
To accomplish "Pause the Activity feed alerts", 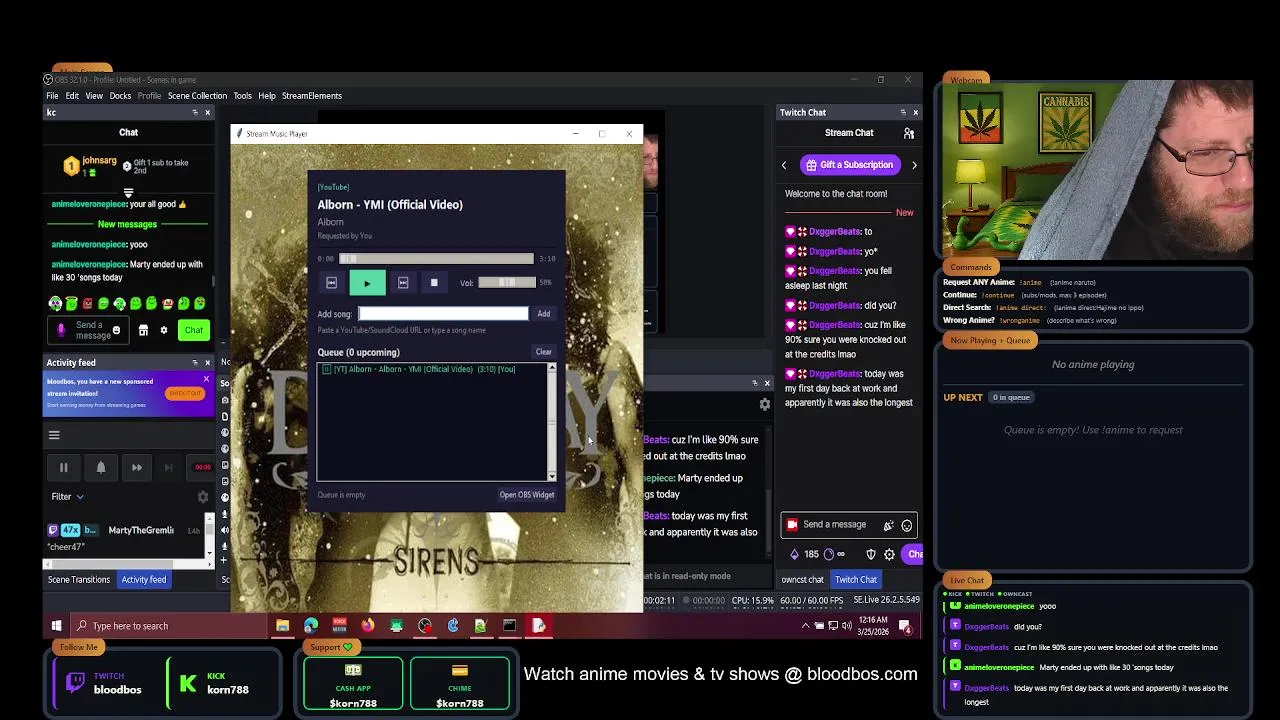I will (x=63, y=467).
